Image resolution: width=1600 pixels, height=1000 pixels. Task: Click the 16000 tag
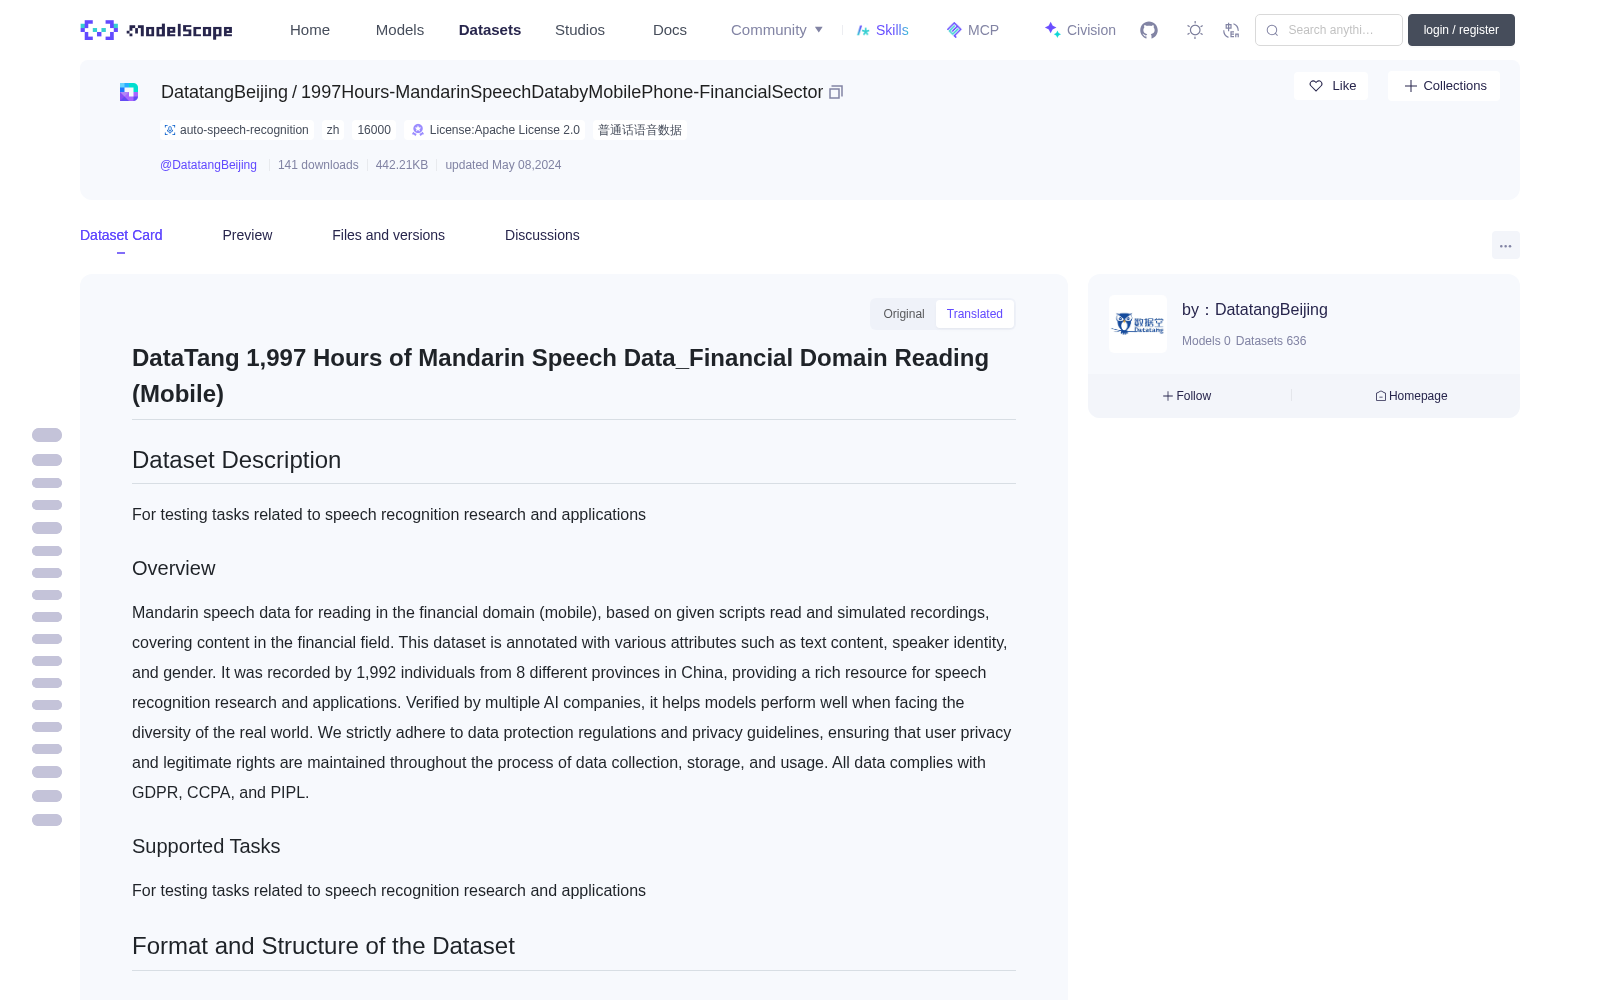pyautogui.click(x=374, y=130)
